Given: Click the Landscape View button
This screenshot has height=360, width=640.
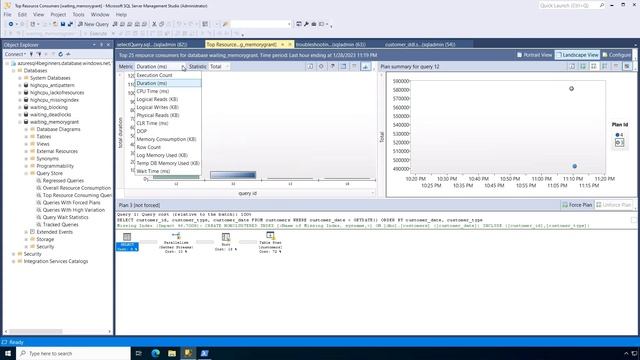Looking at the screenshot, I should [577, 55].
